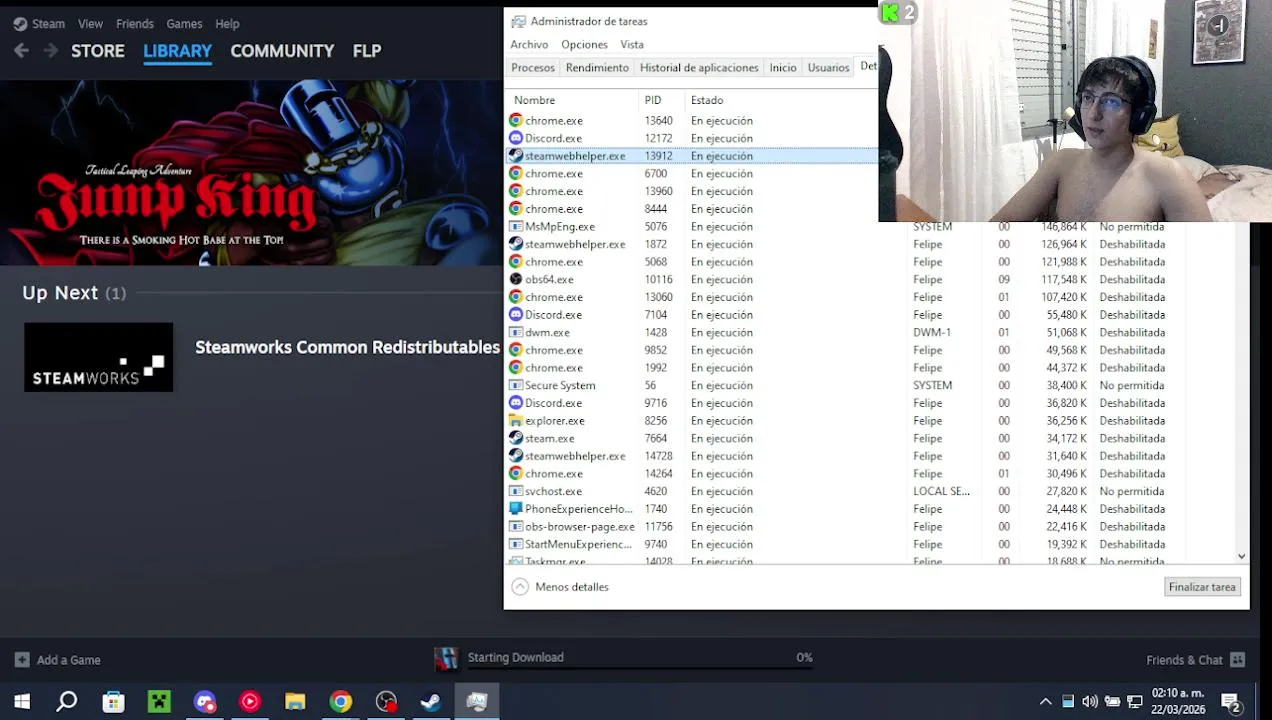This screenshot has height=720, width=1272.
Task: Open Steam's Games menu
Action: pos(184,23)
